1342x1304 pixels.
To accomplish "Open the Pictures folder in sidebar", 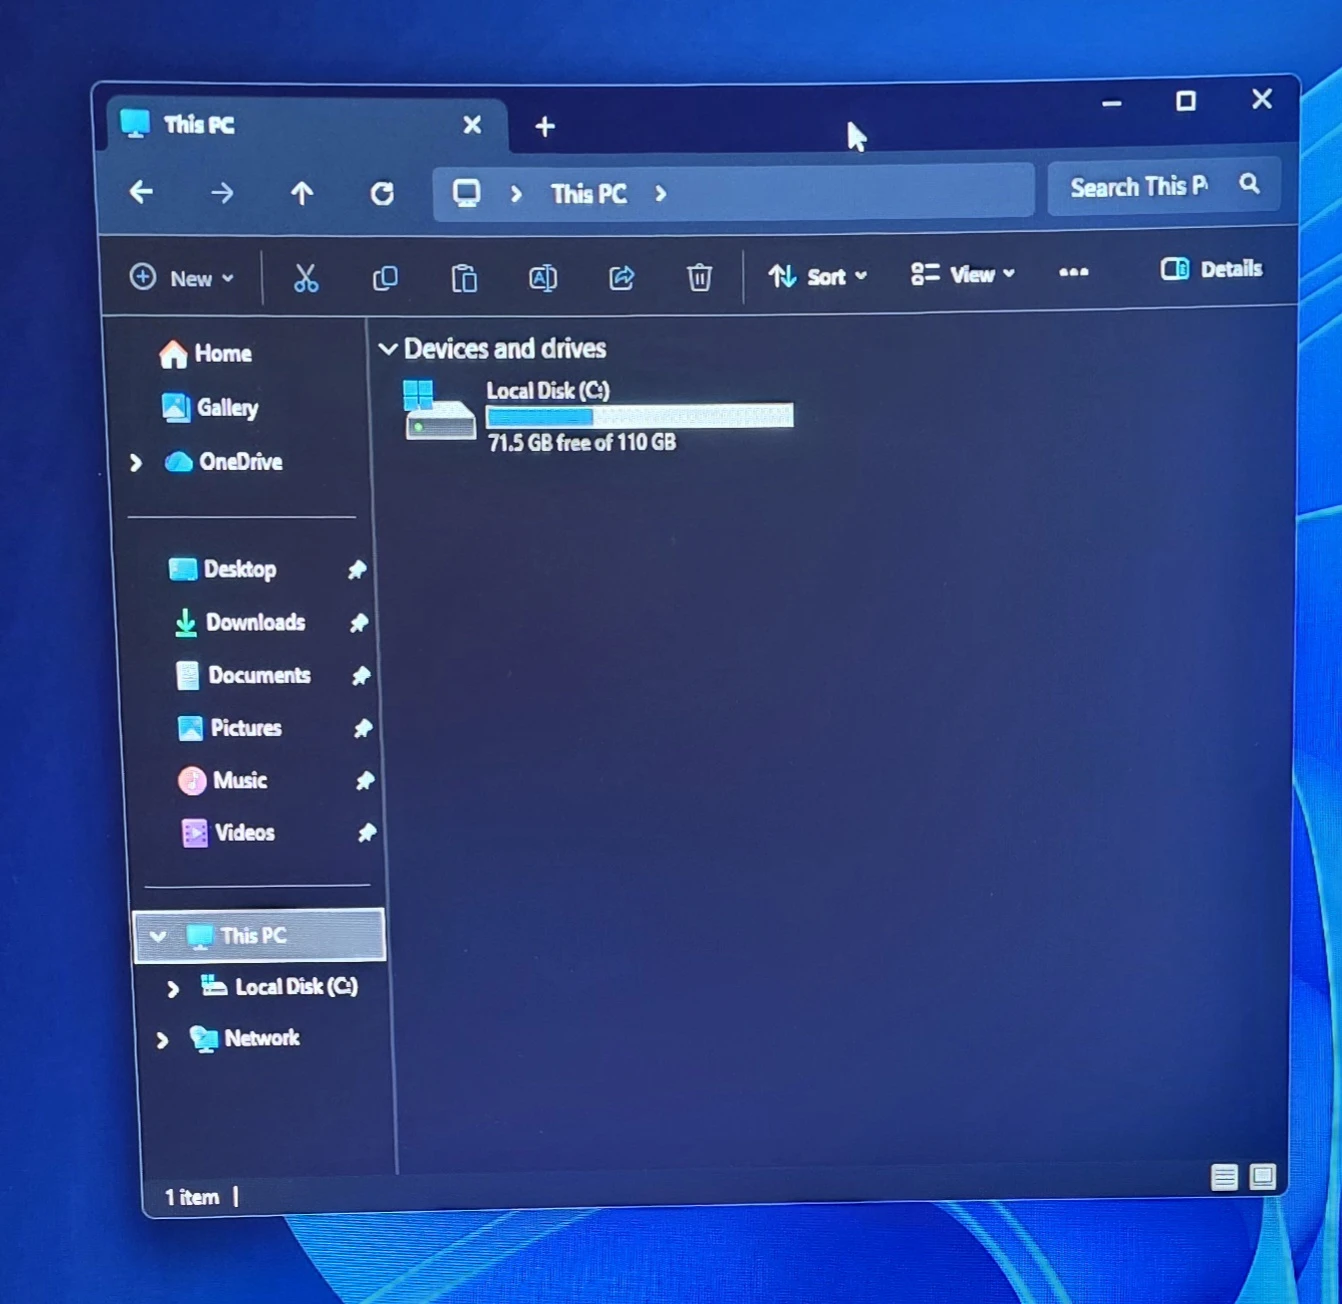I will [x=230, y=727].
